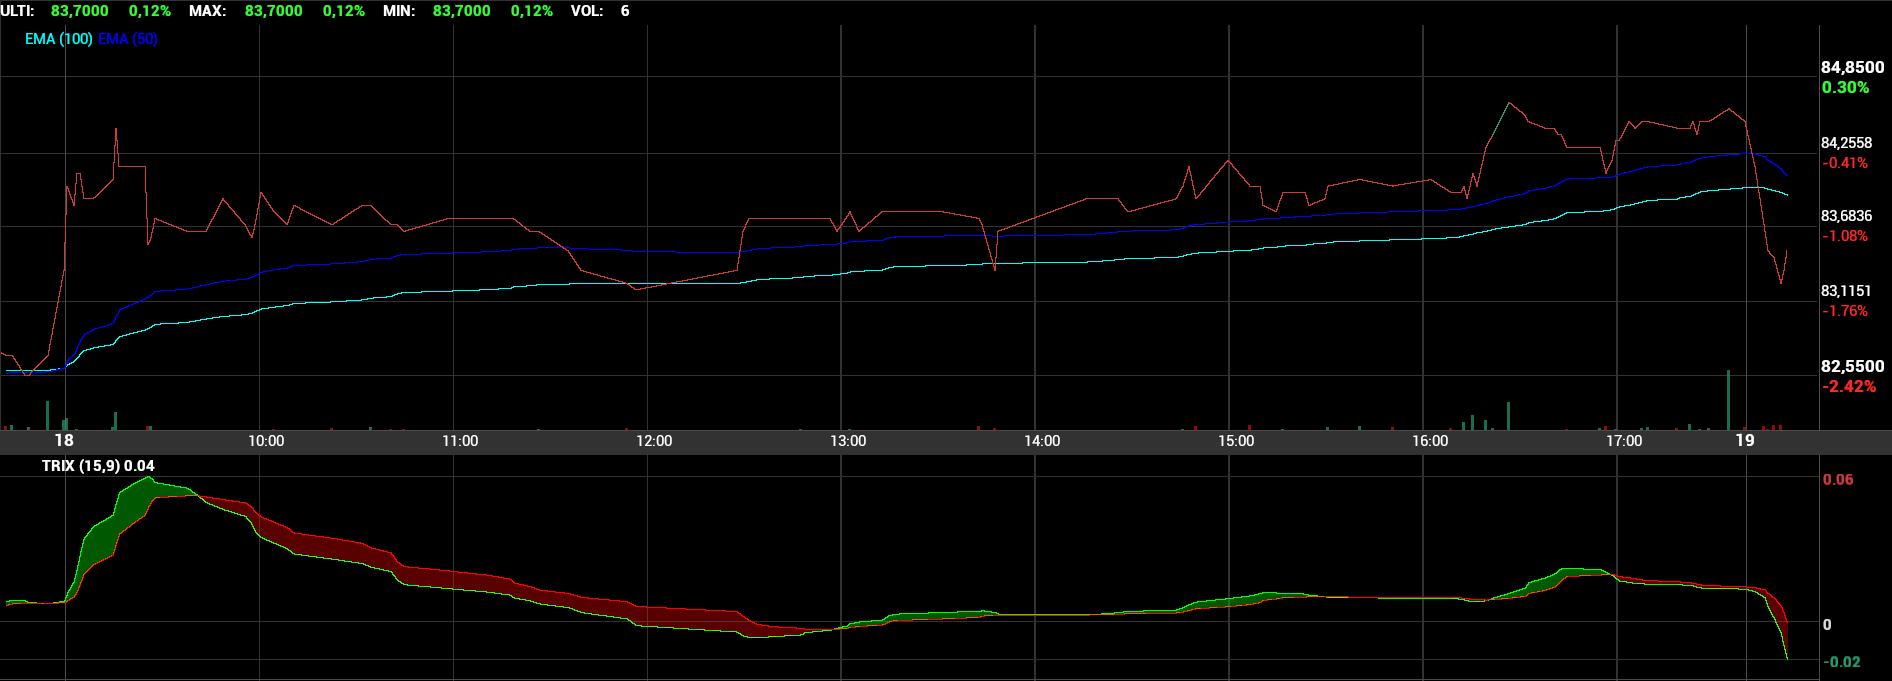Click the 84,8500 price axis label
Image resolution: width=1892 pixels, height=681 pixels.
tap(1852, 67)
